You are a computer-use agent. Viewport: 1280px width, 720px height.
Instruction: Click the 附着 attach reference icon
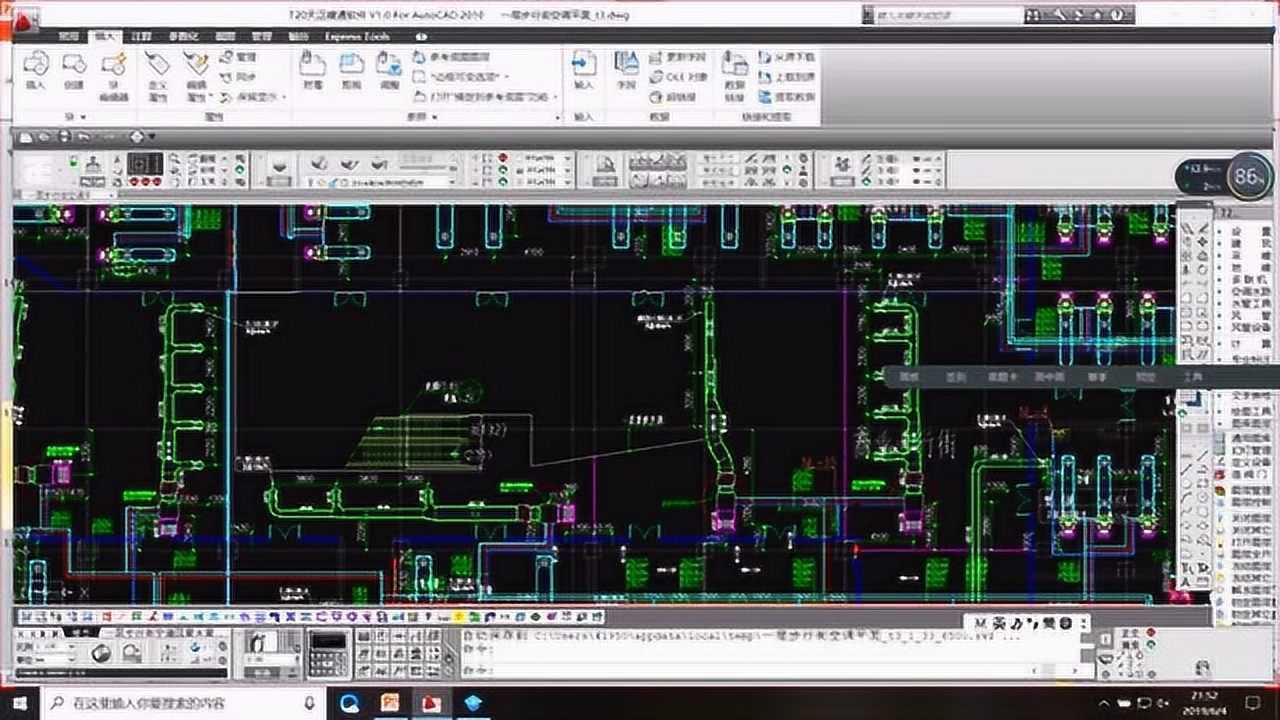[313, 65]
